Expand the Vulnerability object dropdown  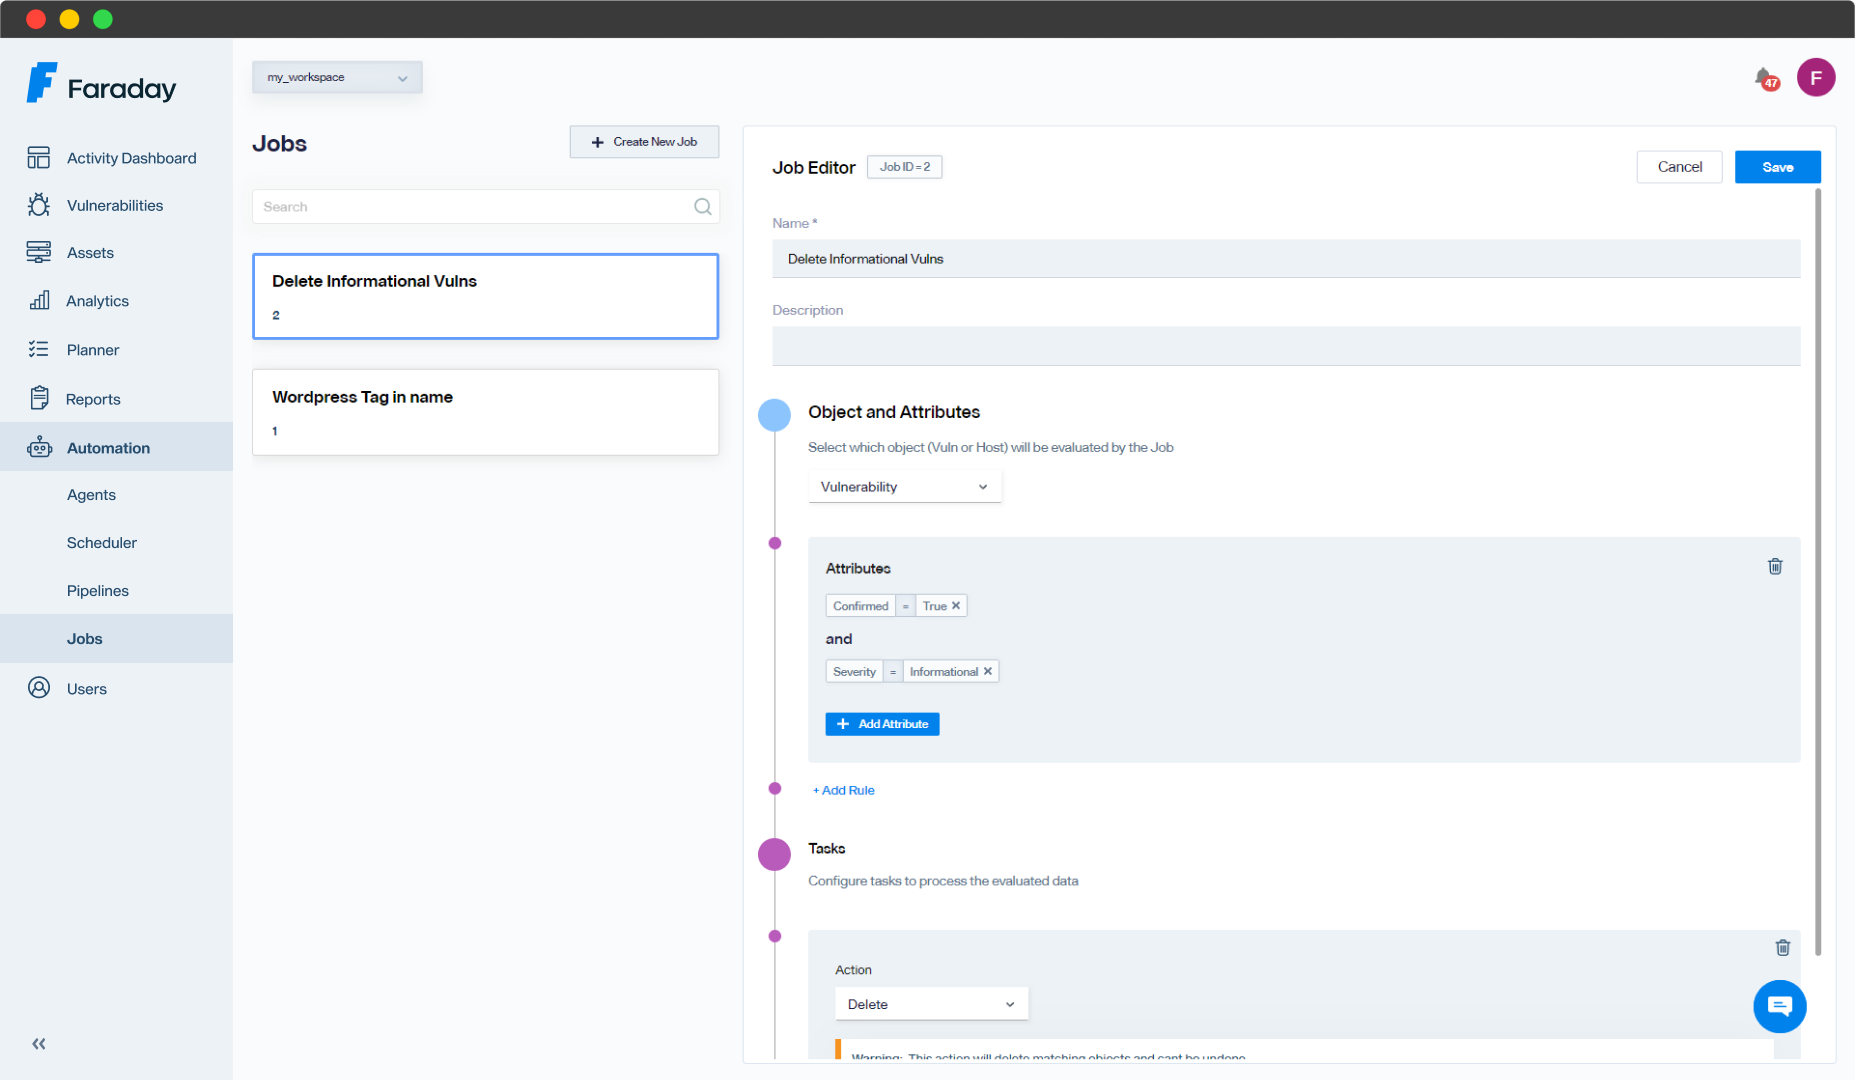904,487
